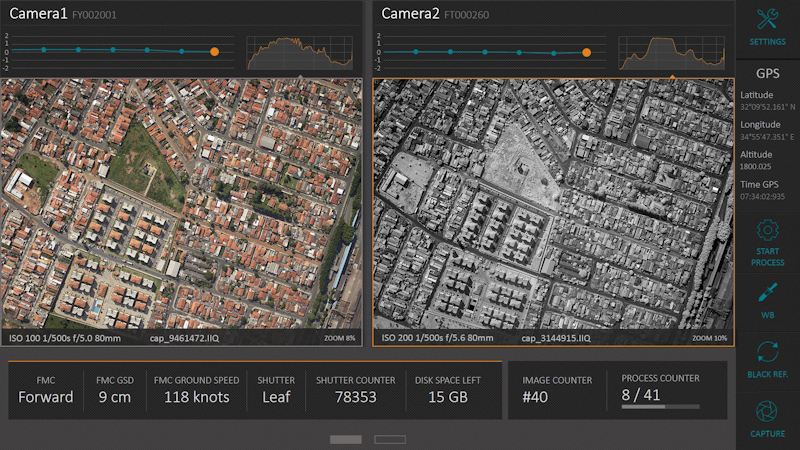Click the Altitude value 1800.025
800x450 pixels.
756,167
